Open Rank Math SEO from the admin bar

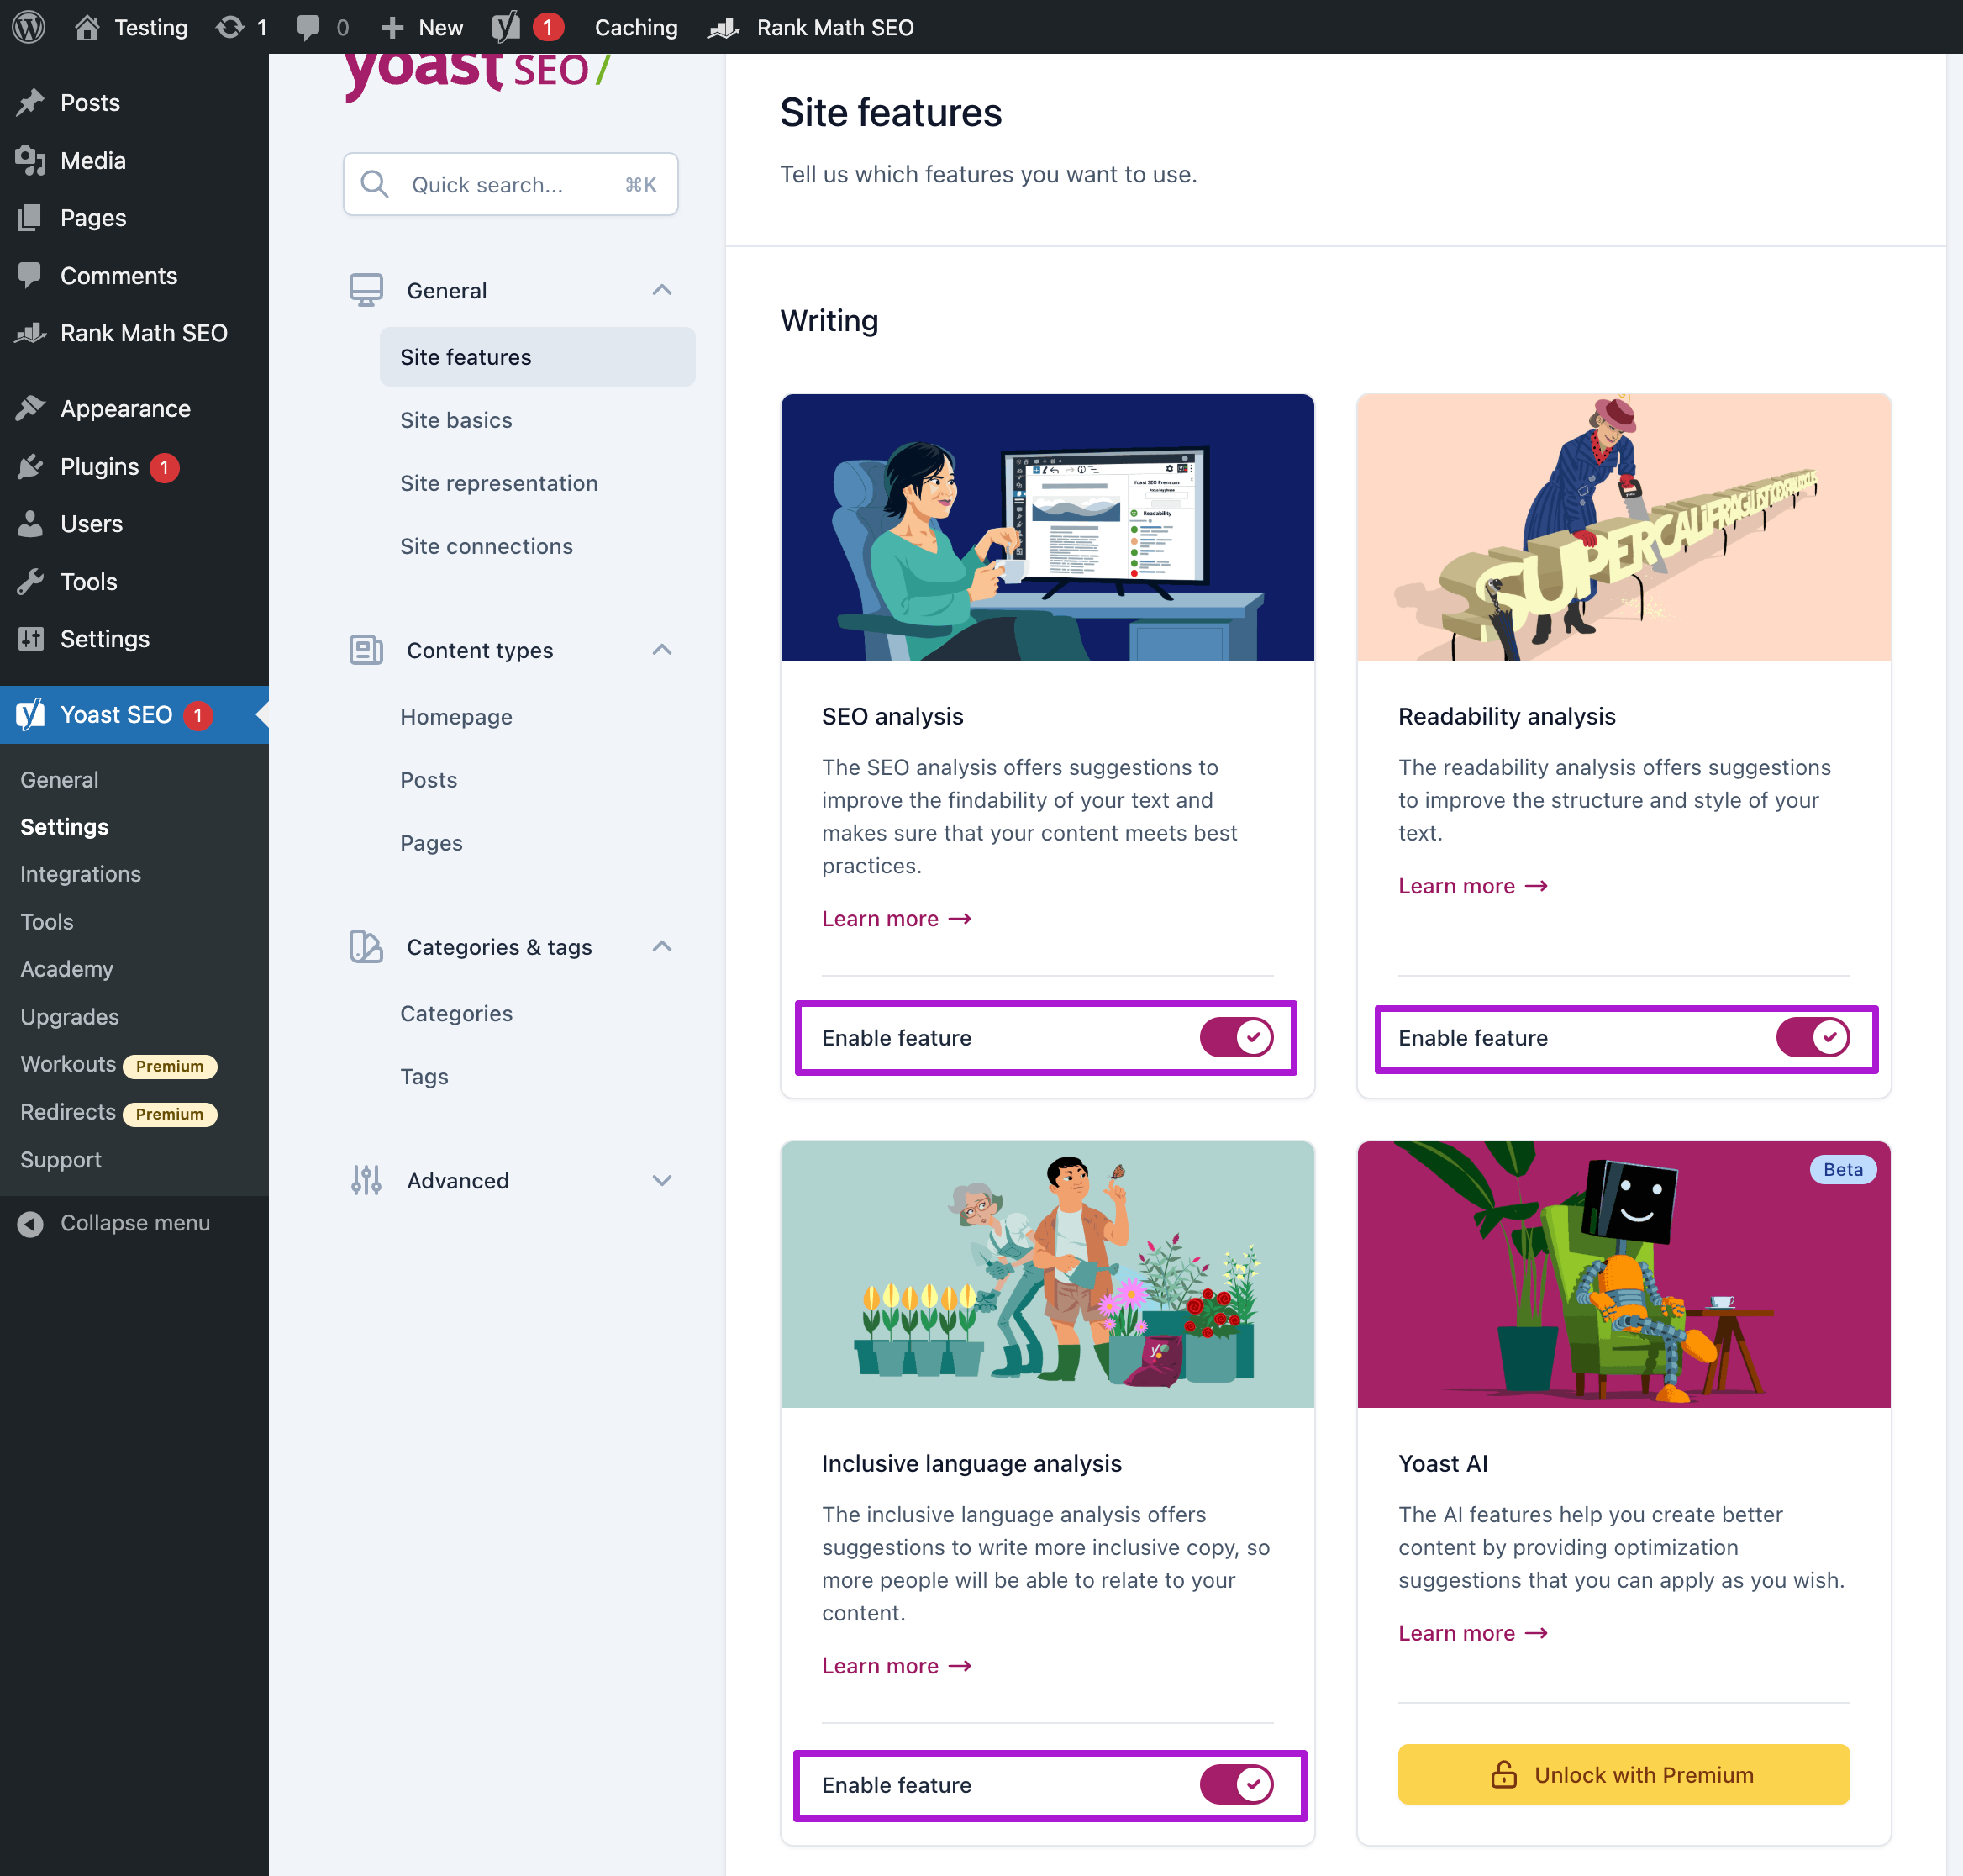(x=812, y=27)
